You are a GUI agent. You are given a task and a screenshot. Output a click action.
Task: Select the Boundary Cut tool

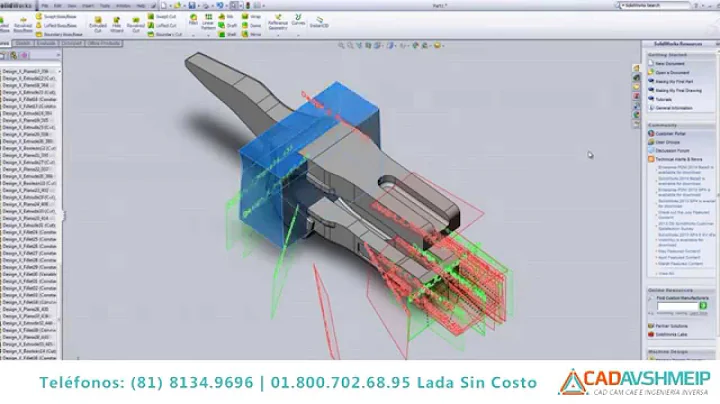[165, 34]
